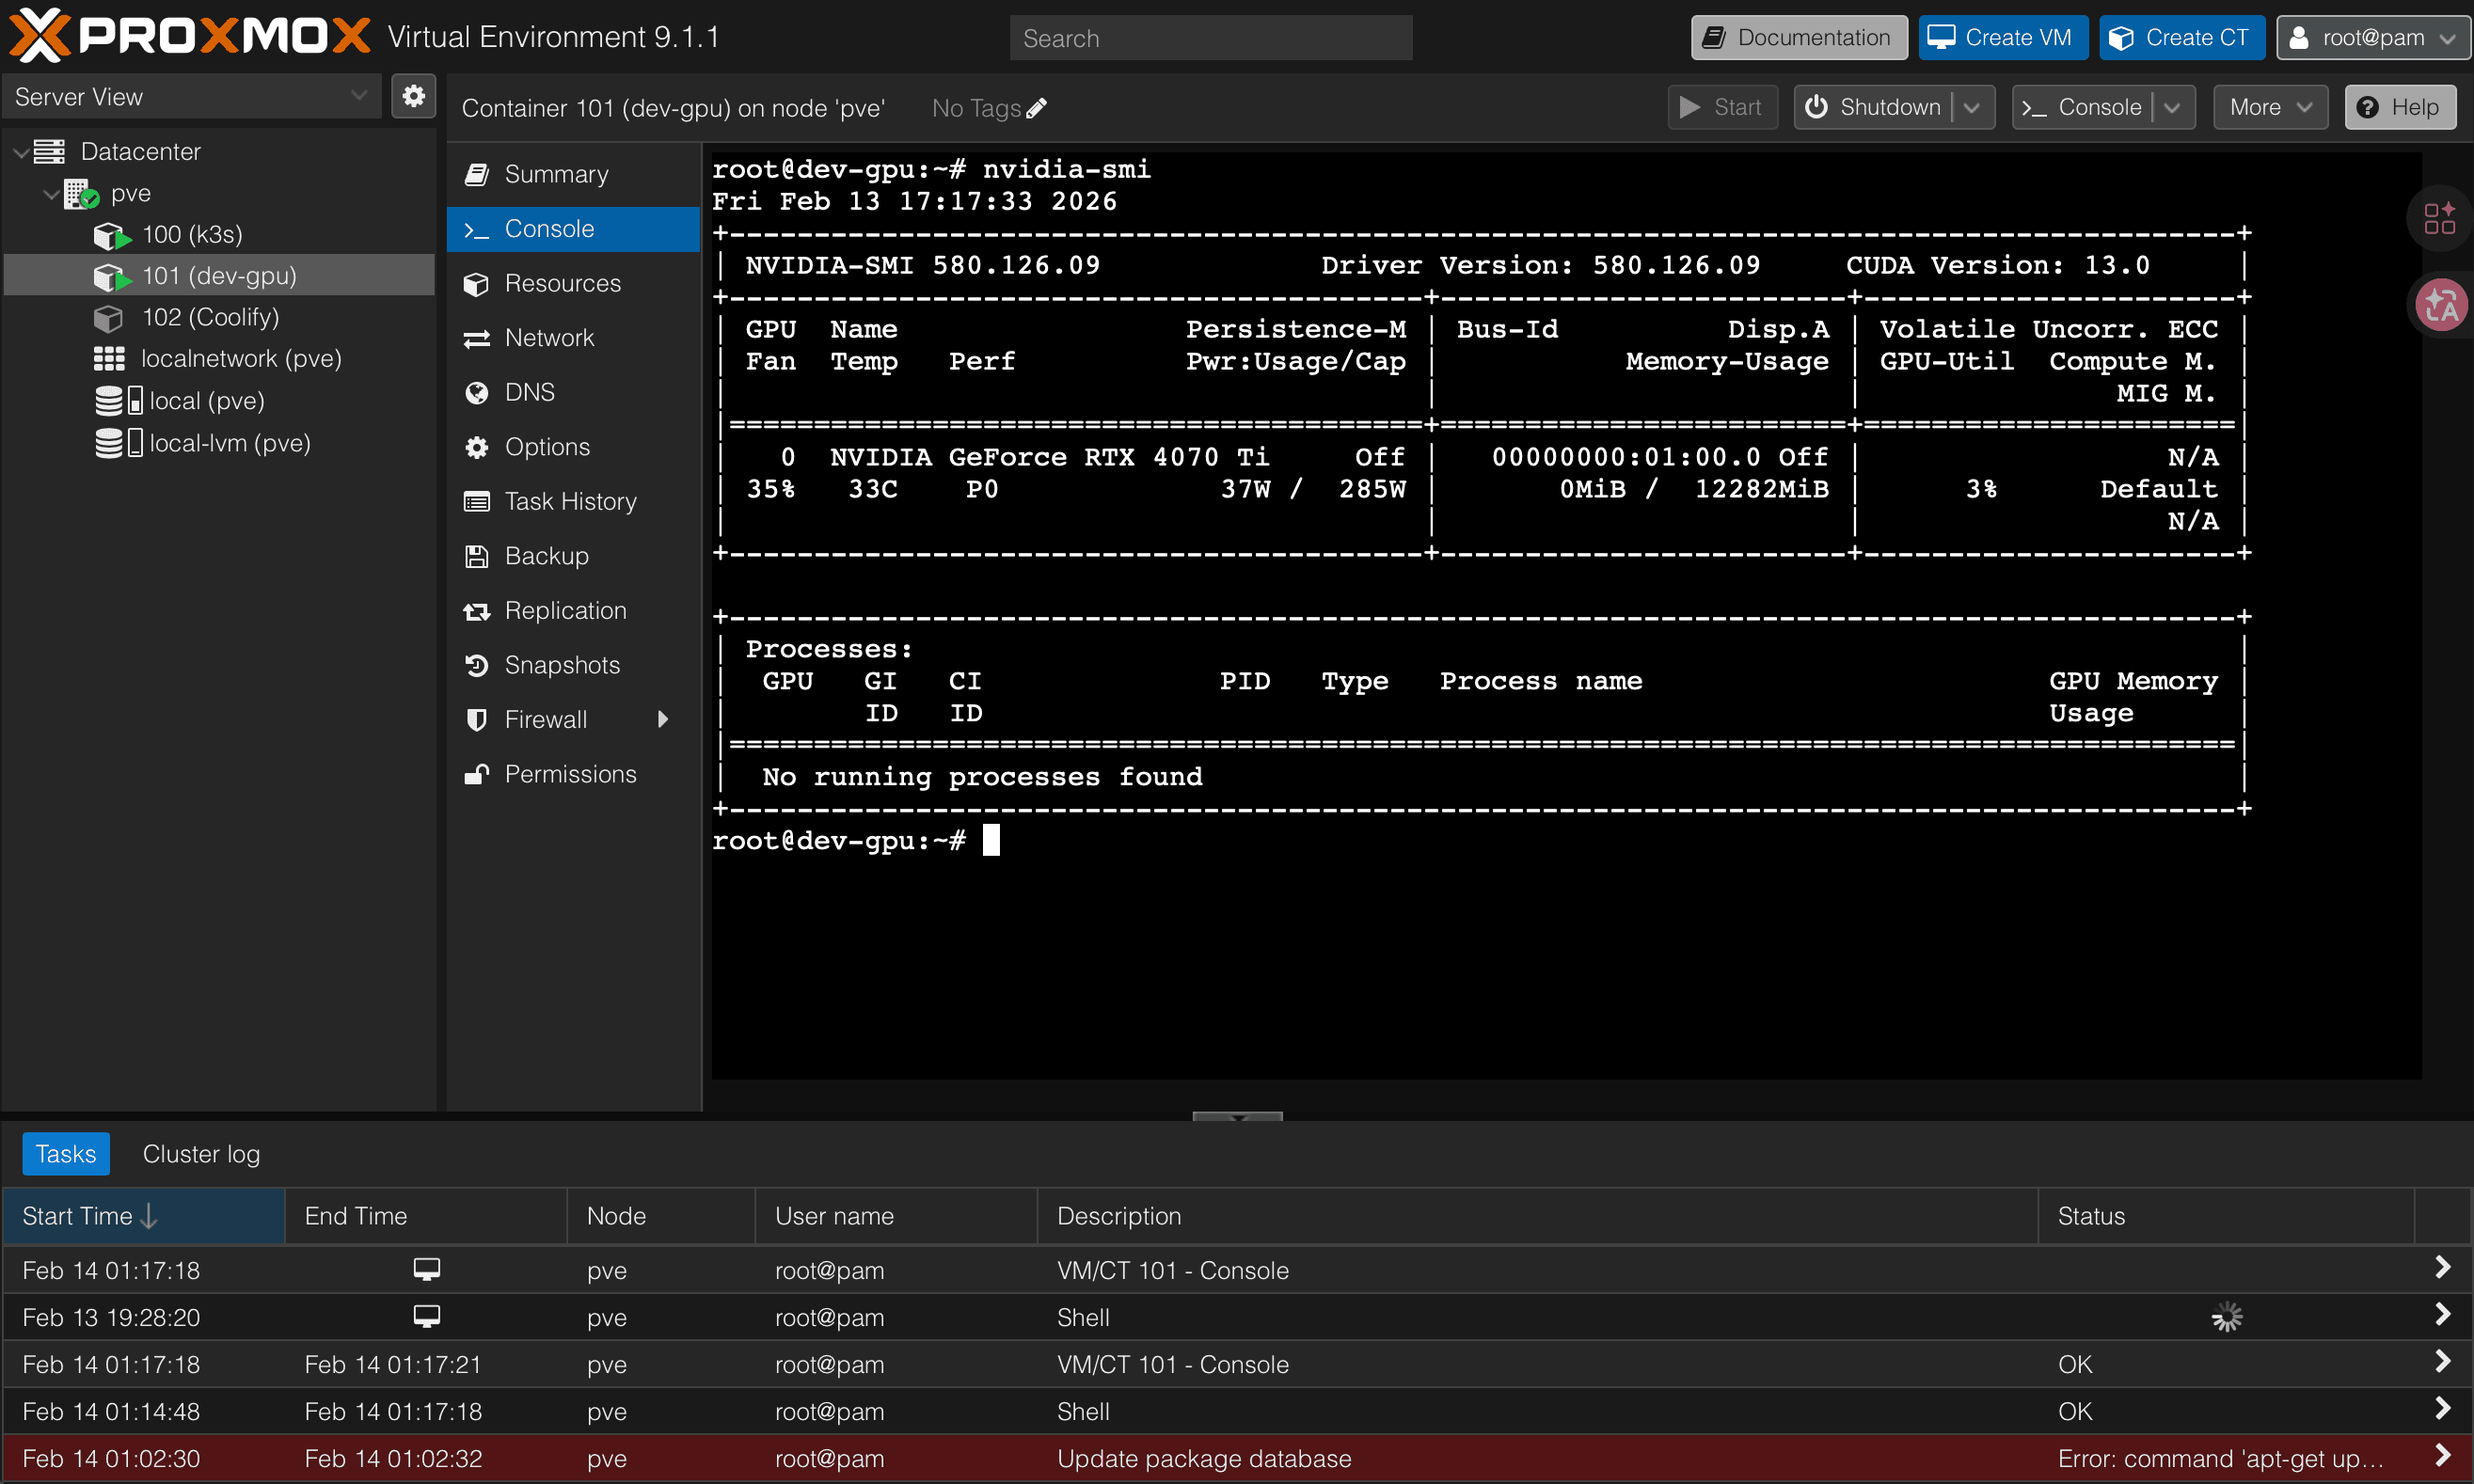Edit tags with the pencil icon

point(1037,108)
